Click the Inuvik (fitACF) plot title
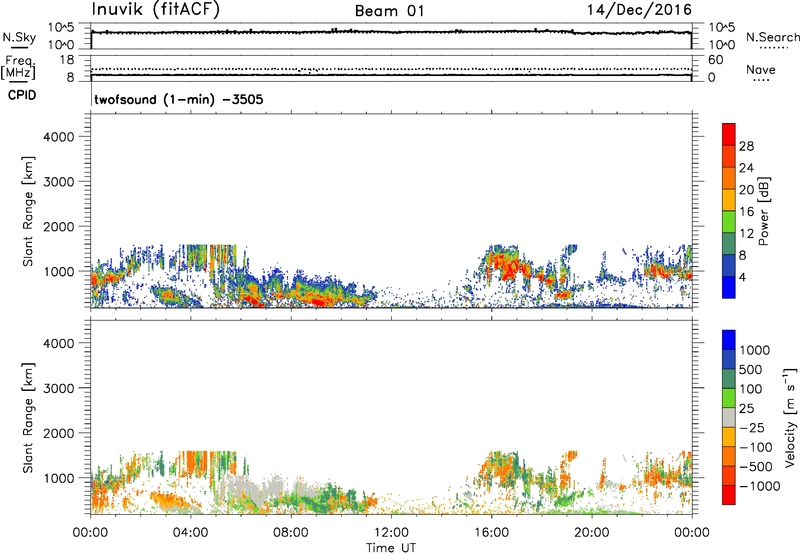The height and width of the screenshot is (554, 800). click(156, 10)
